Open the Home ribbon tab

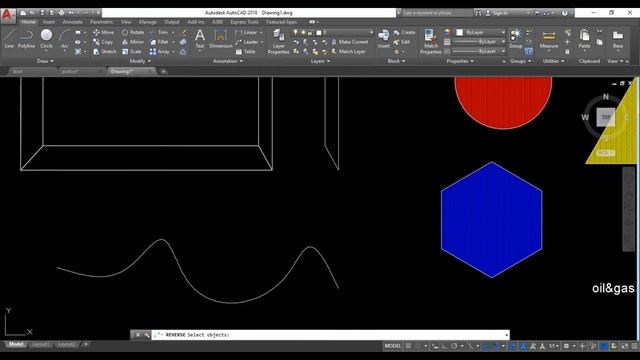(x=28, y=22)
